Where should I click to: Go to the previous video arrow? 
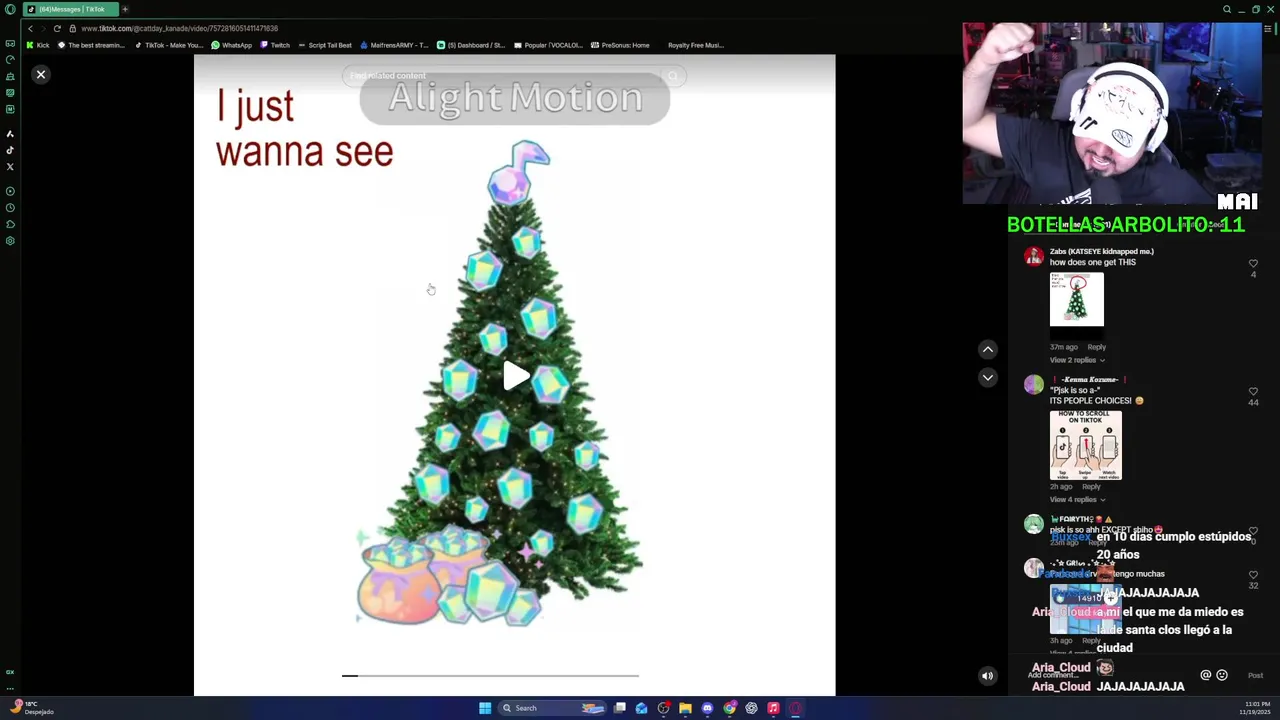click(988, 349)
